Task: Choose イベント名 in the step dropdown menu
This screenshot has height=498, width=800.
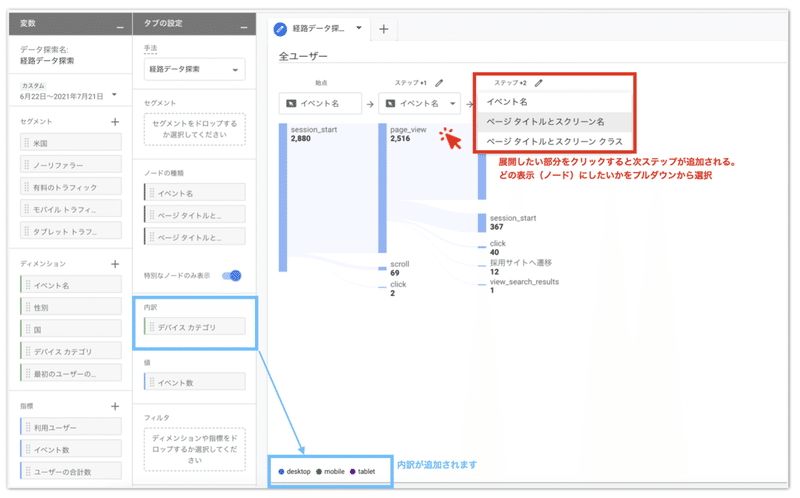Action: (x=554, y=102)
